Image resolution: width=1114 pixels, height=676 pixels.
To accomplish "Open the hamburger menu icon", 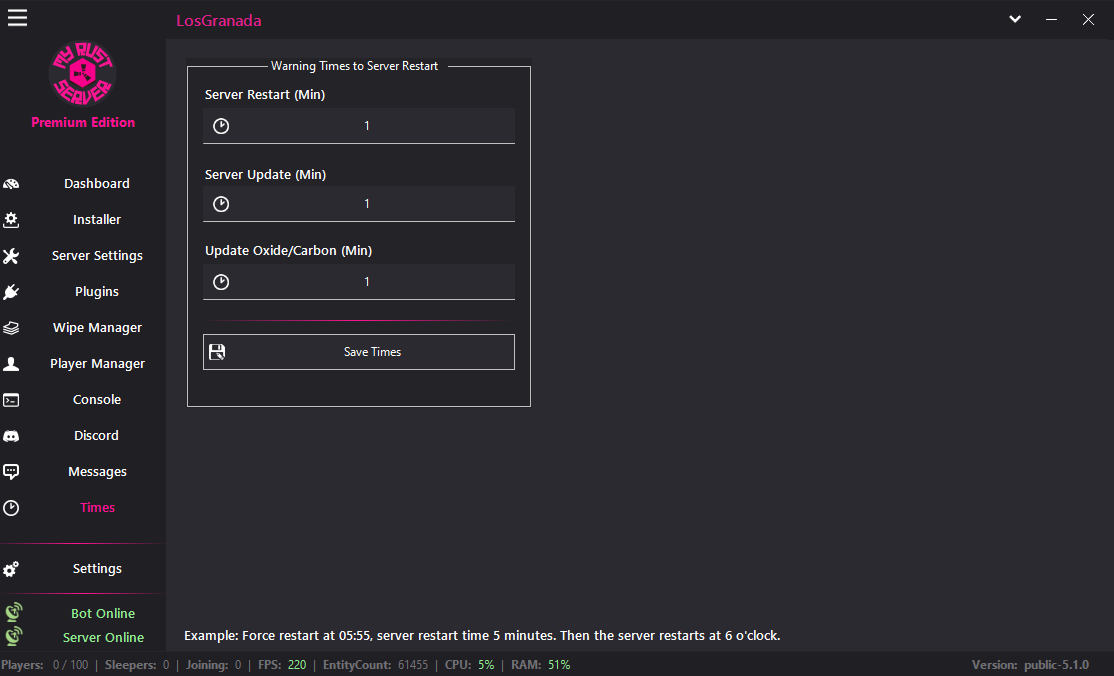I will [x=18, y=18].
